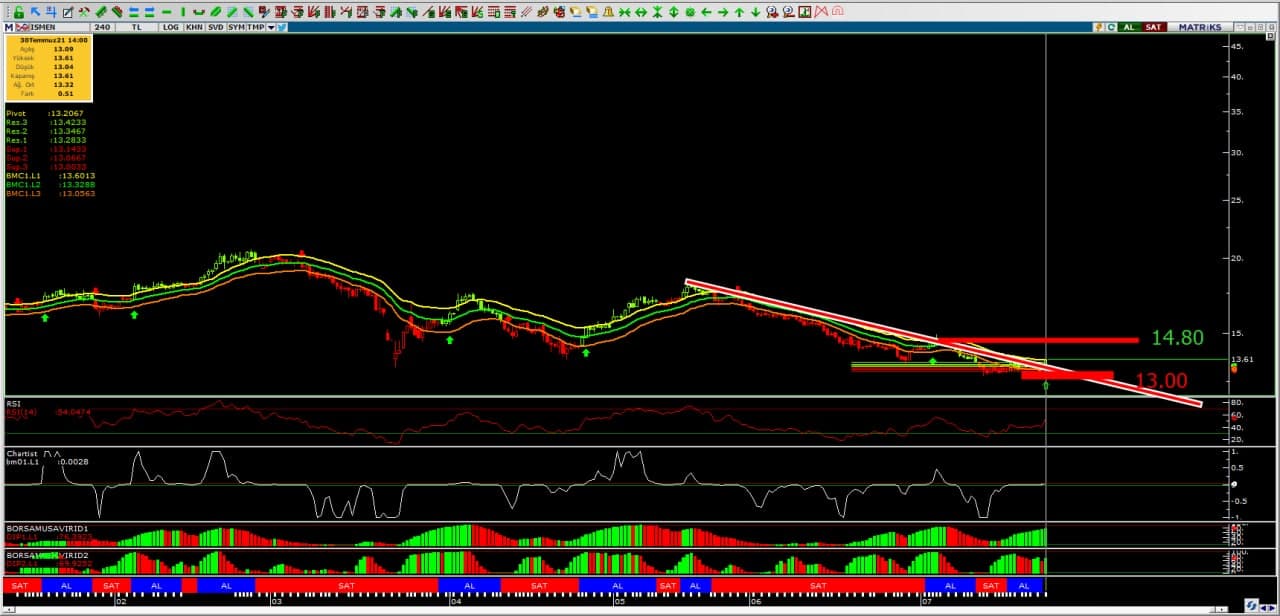Open the Twitter share icon

tap(283, 27)
